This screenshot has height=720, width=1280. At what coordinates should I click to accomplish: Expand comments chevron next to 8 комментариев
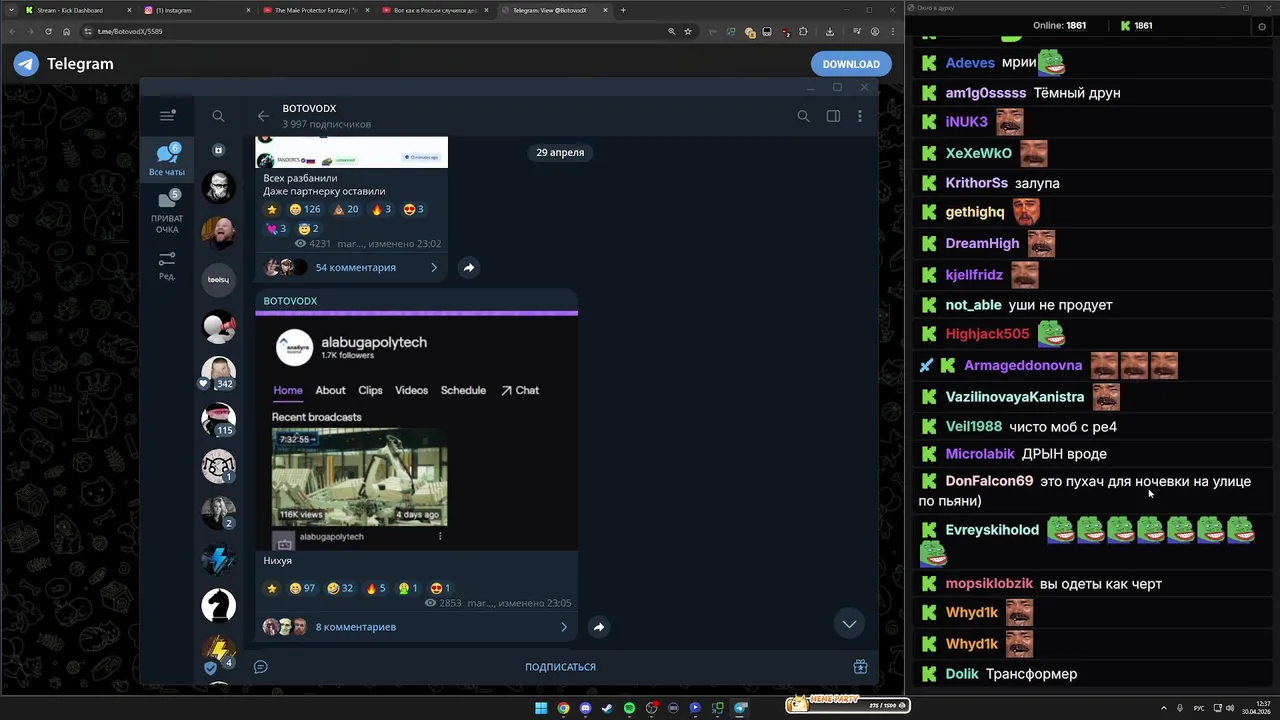point(564,627)
